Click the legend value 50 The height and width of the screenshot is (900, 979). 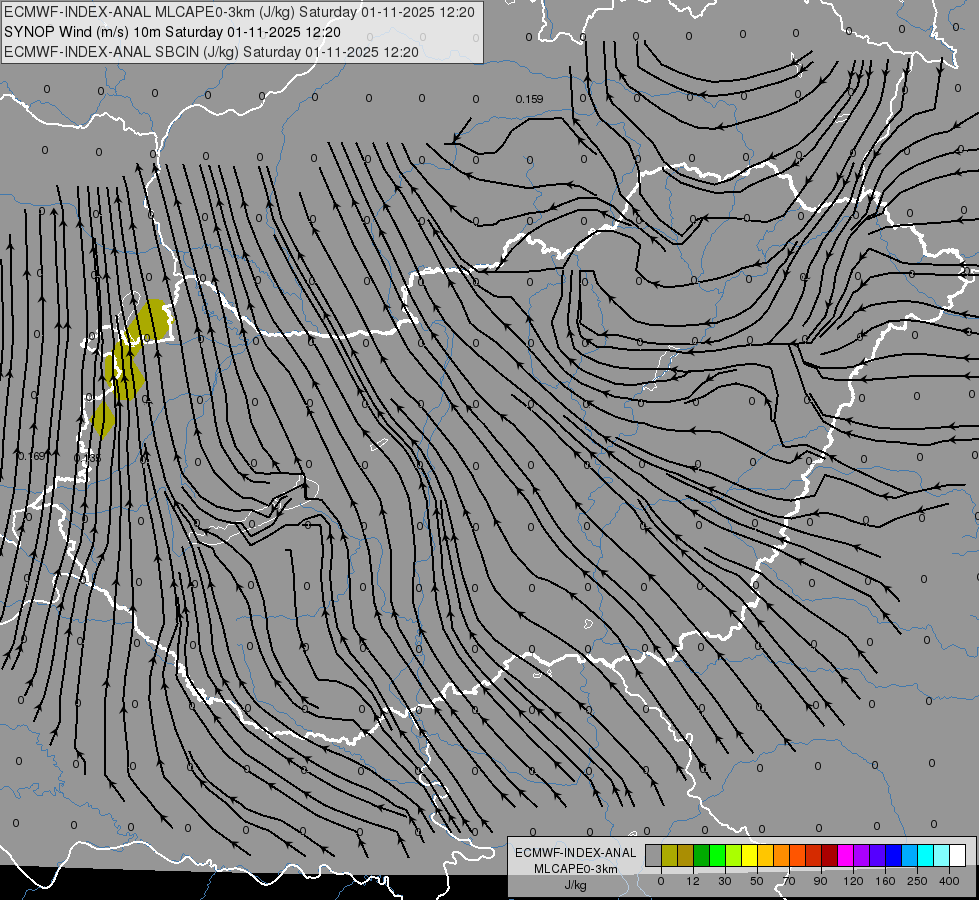click(x=757, y=881)
